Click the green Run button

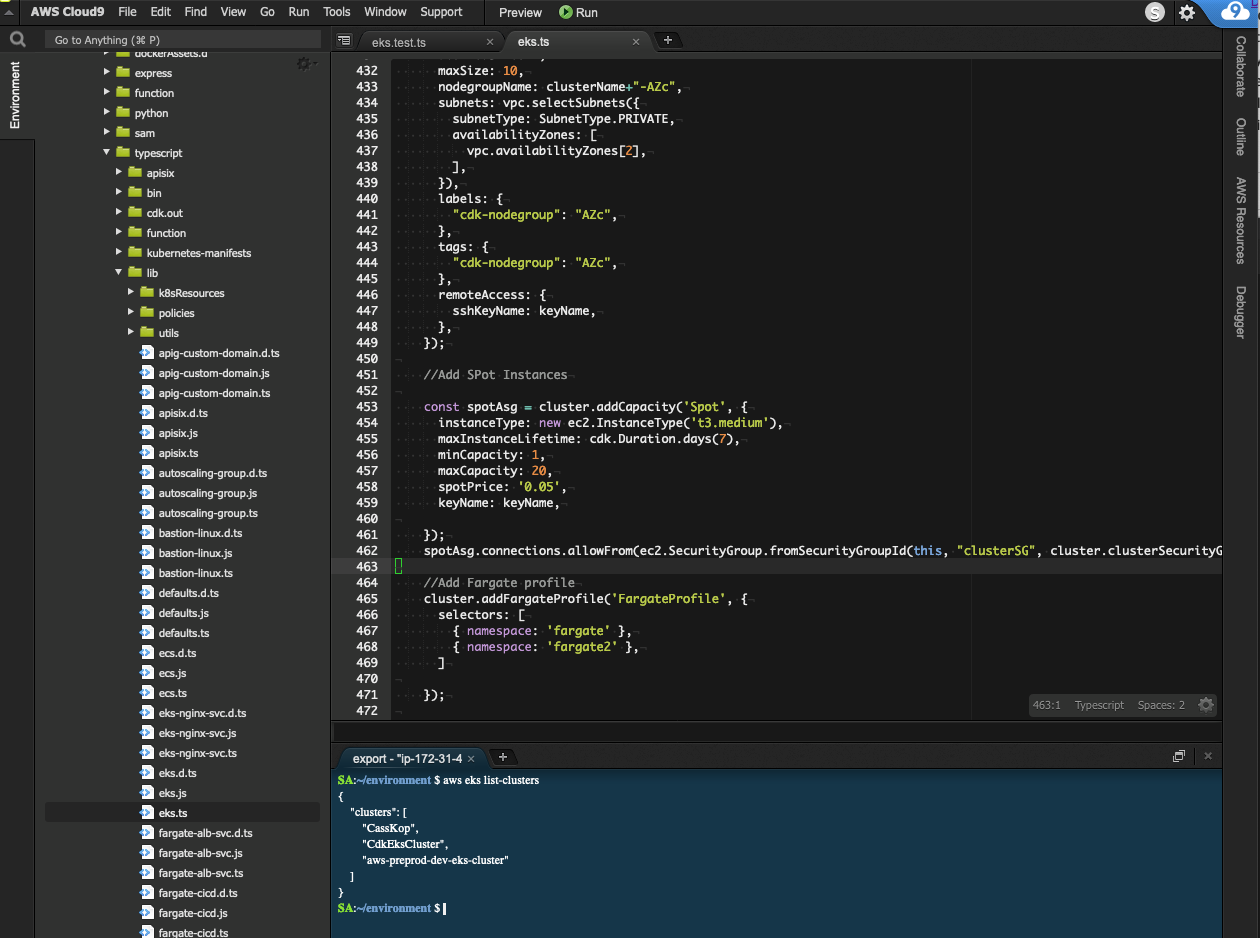[x=578, y=12]
